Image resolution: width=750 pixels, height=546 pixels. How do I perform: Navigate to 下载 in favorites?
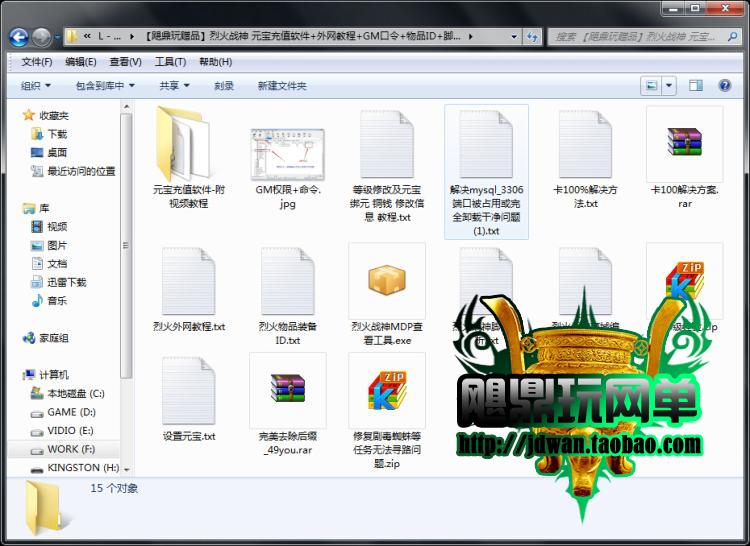[x=57, y=134]
